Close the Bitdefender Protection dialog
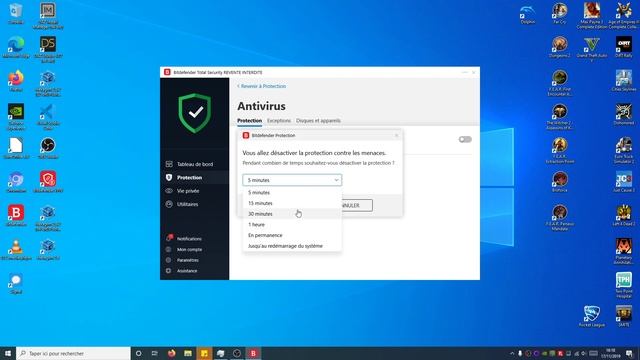Screen dimensions: 640x360 pos(396,136)
